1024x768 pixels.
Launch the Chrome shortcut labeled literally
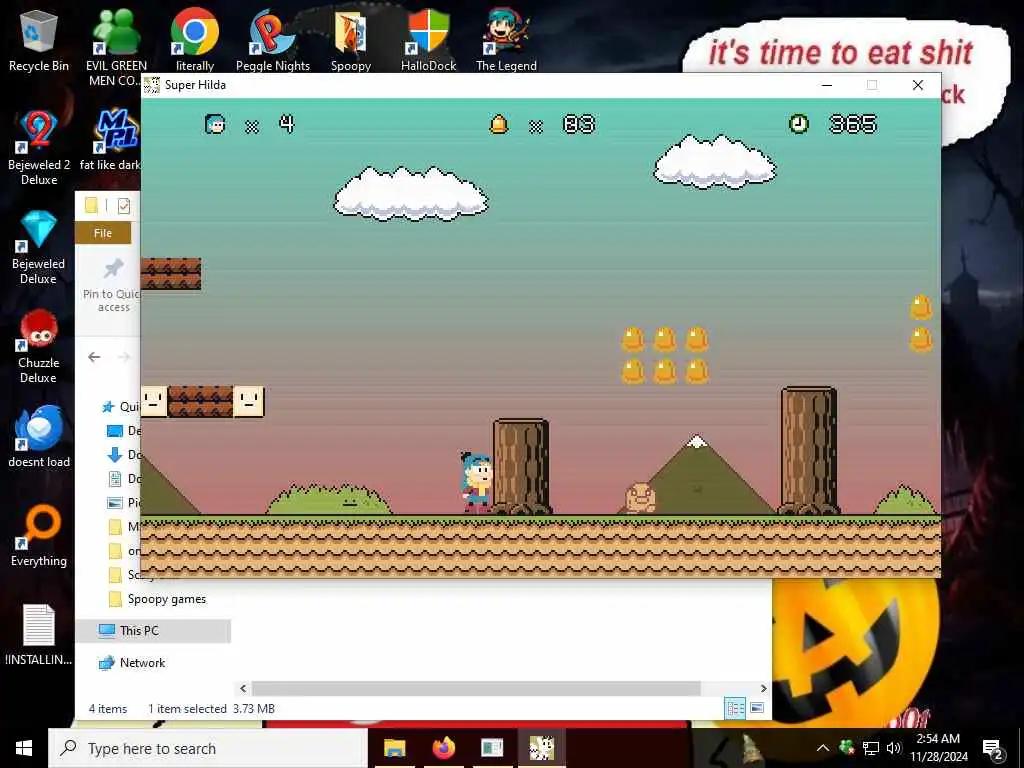click(x=195, y=40)
